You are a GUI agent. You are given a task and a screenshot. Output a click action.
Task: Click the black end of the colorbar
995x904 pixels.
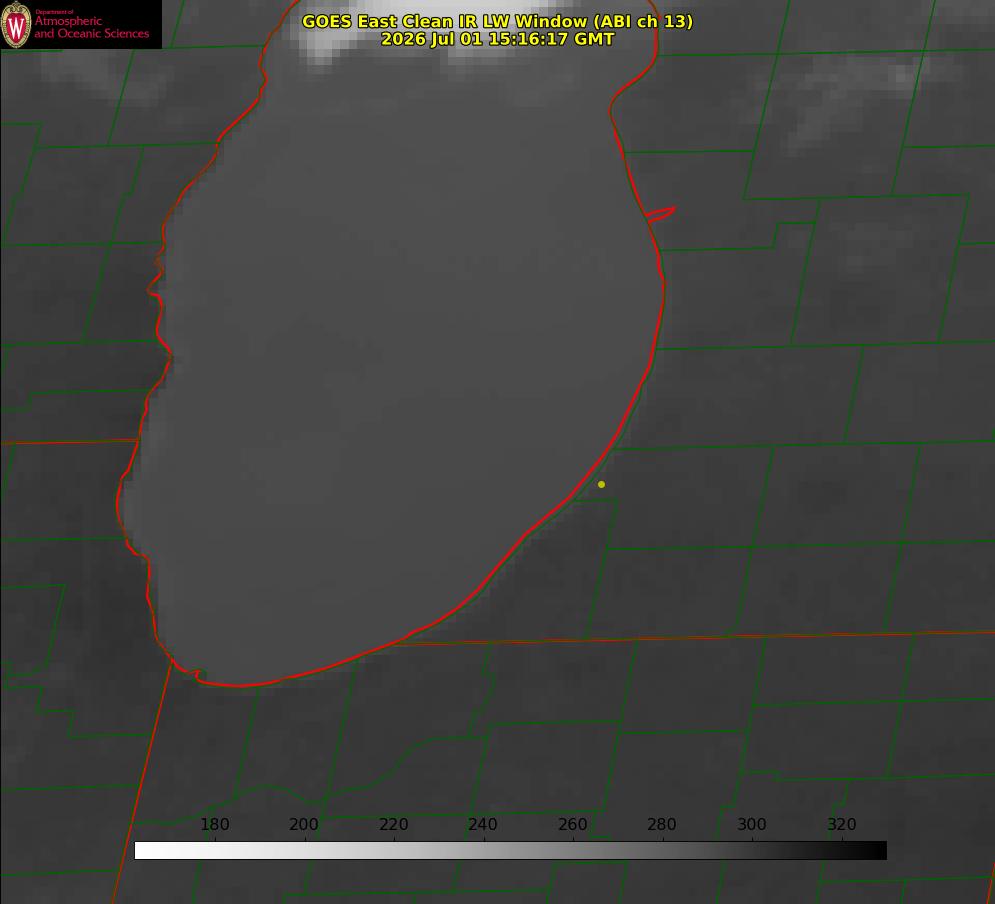pos(878,851)
